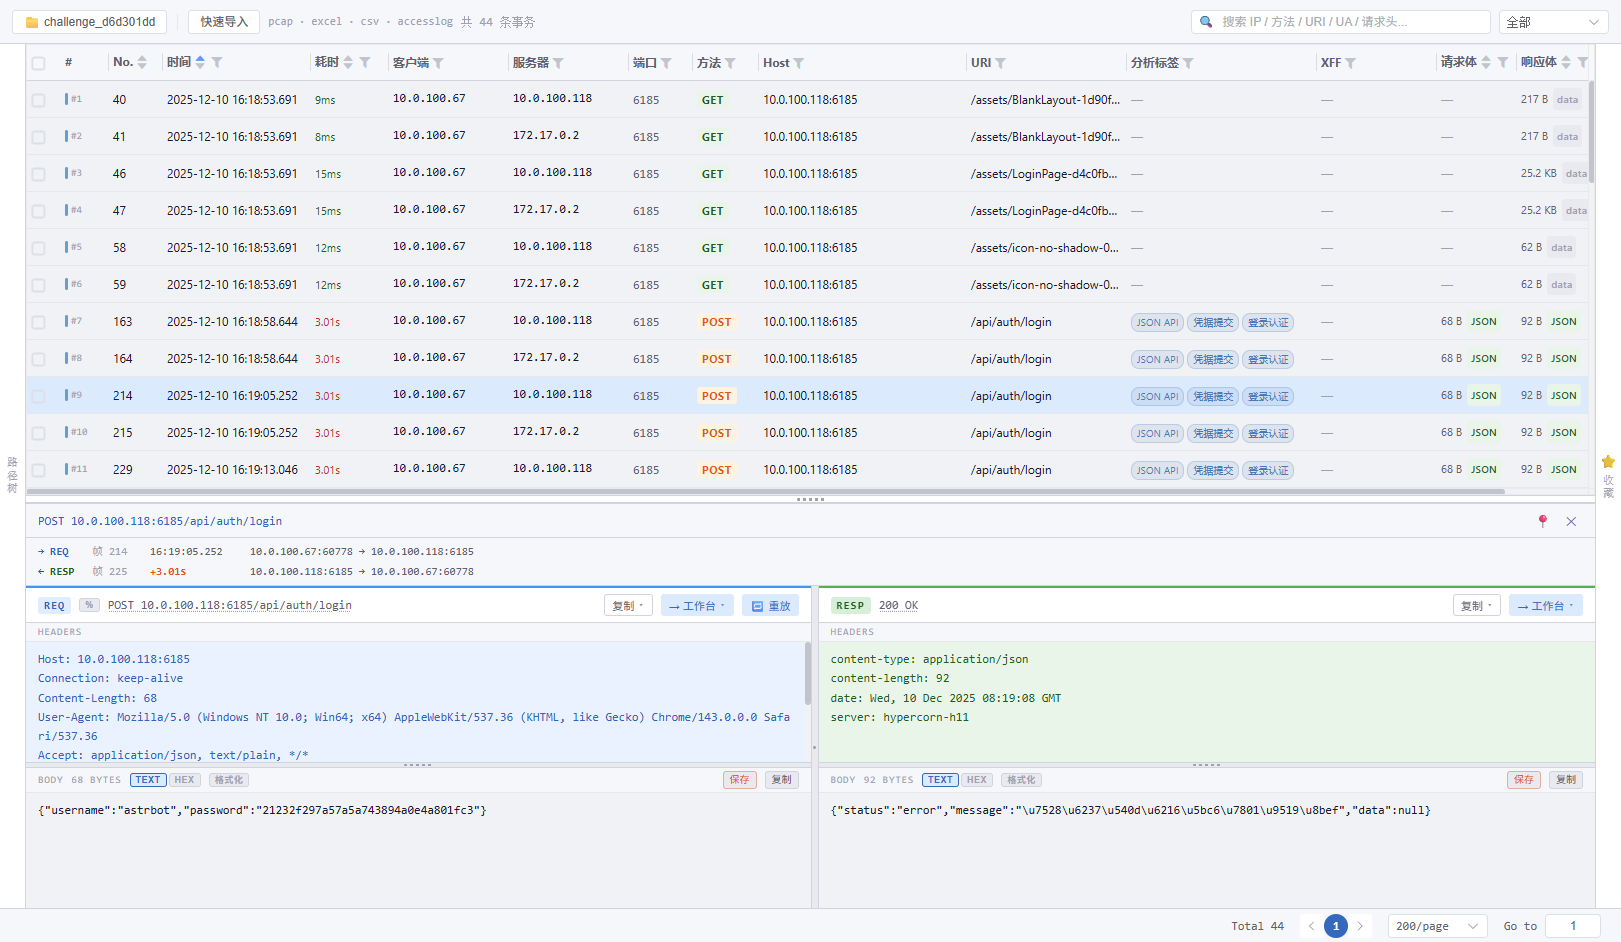Switch request body to 格式化 view

(228, 780)
